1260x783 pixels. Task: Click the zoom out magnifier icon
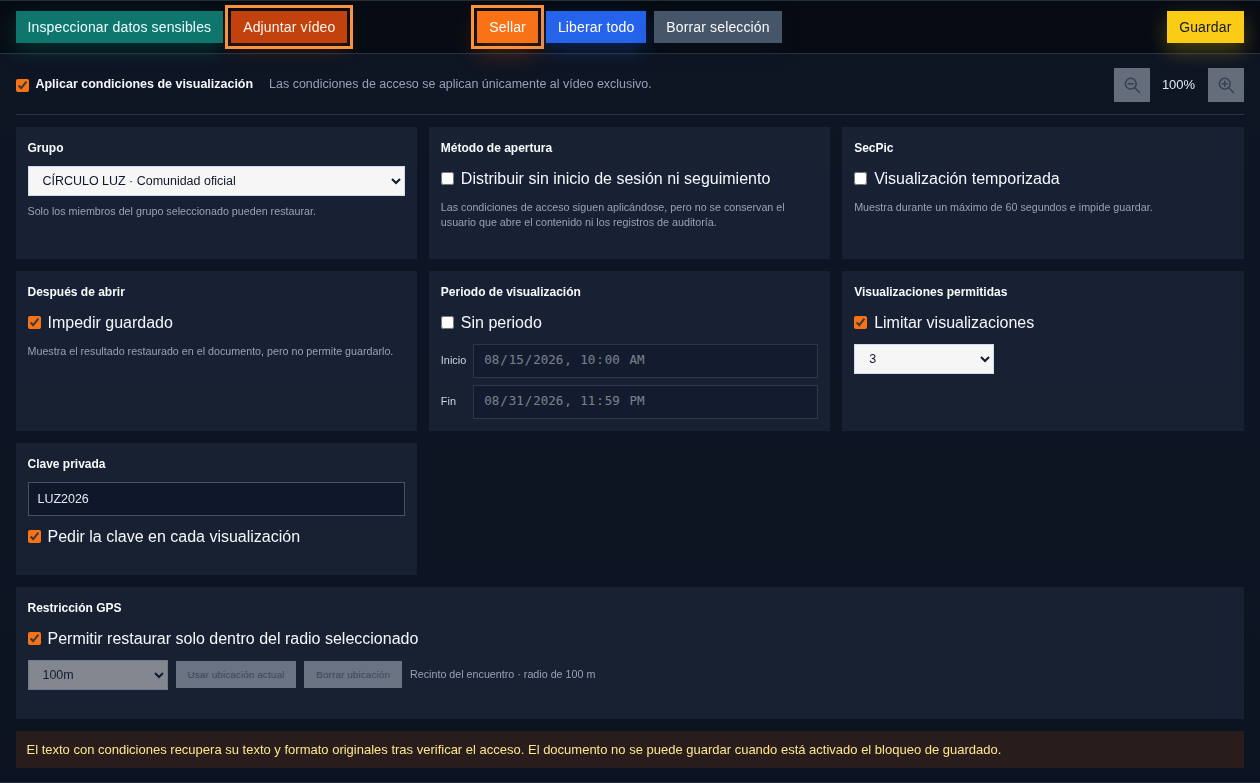click(x=1132, y=85)
